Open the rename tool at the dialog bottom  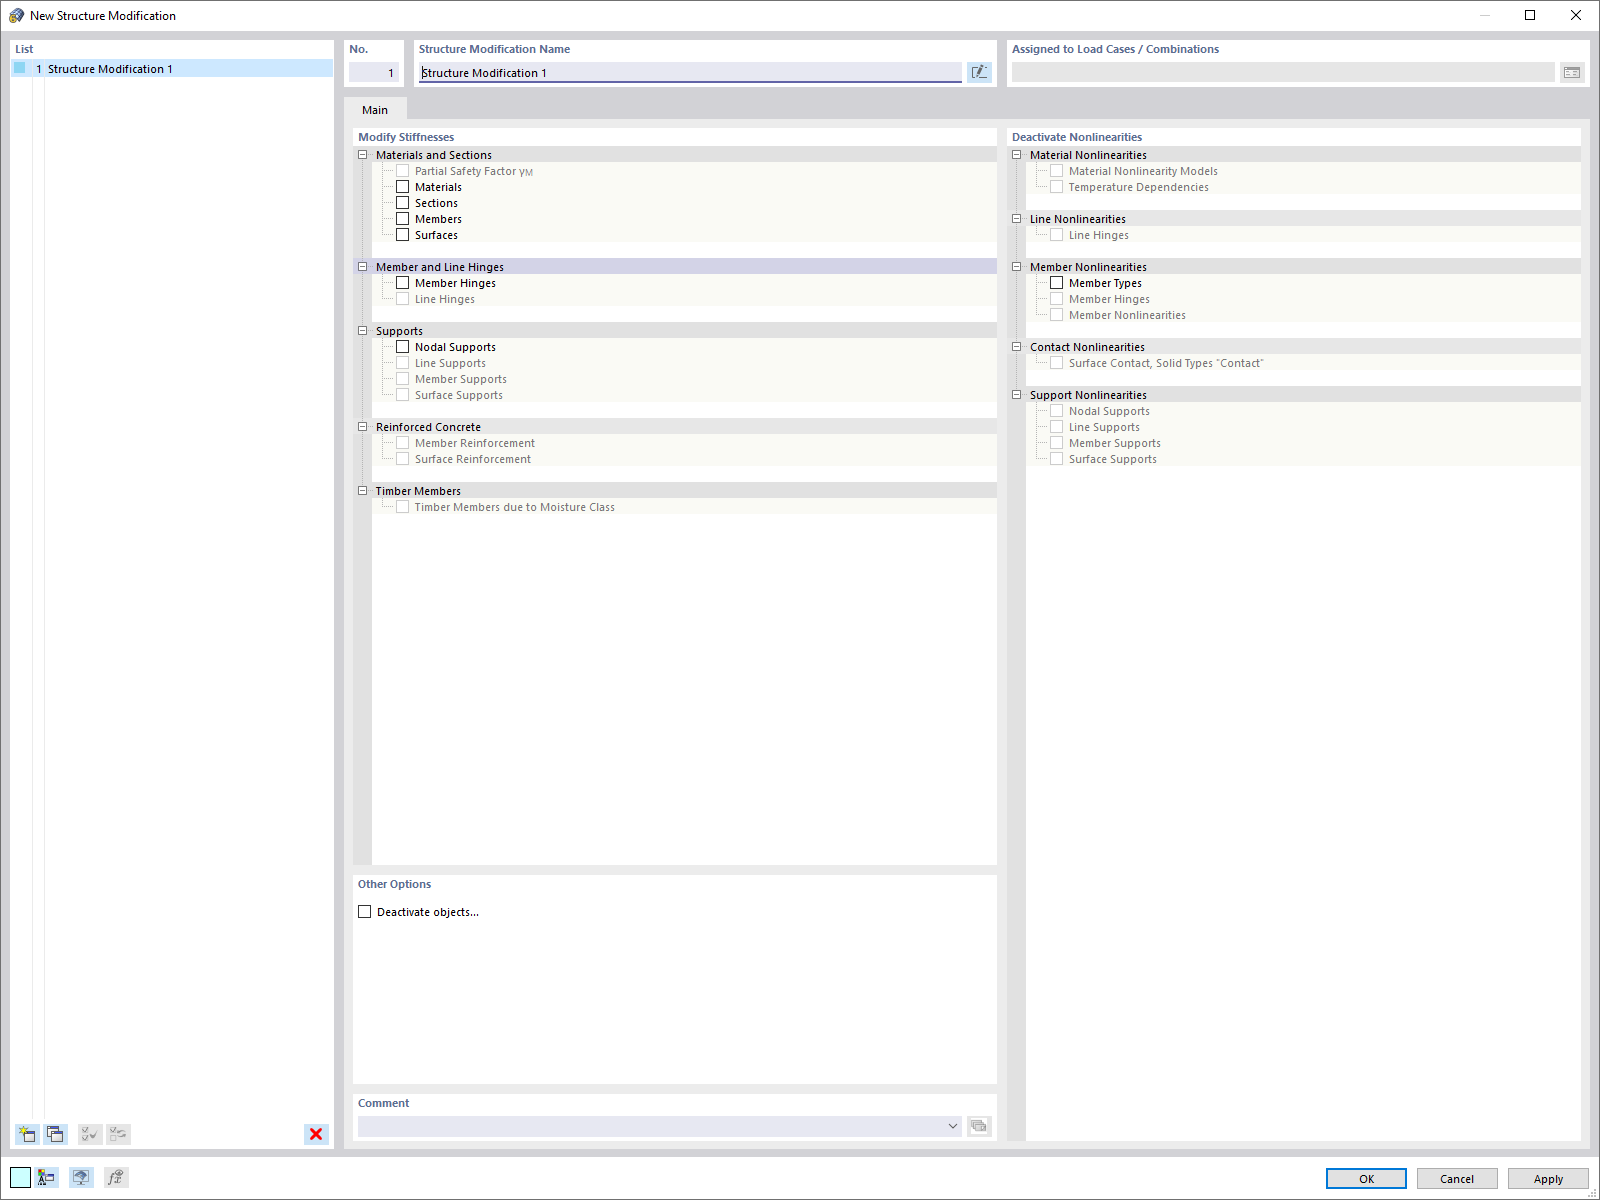45,1177
